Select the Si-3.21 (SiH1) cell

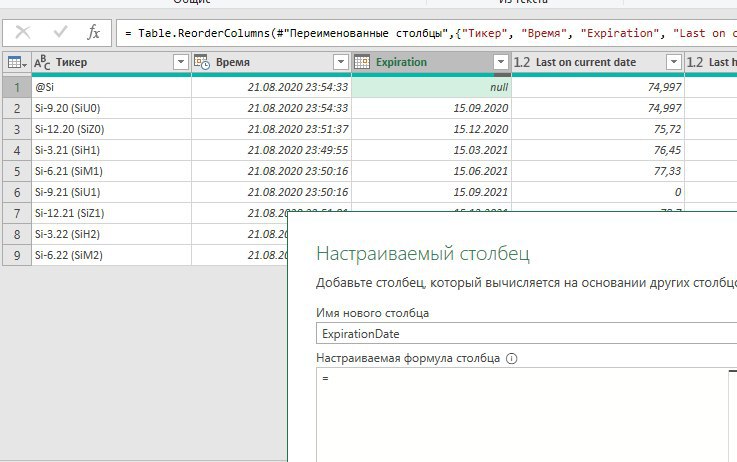click(111, 150)
